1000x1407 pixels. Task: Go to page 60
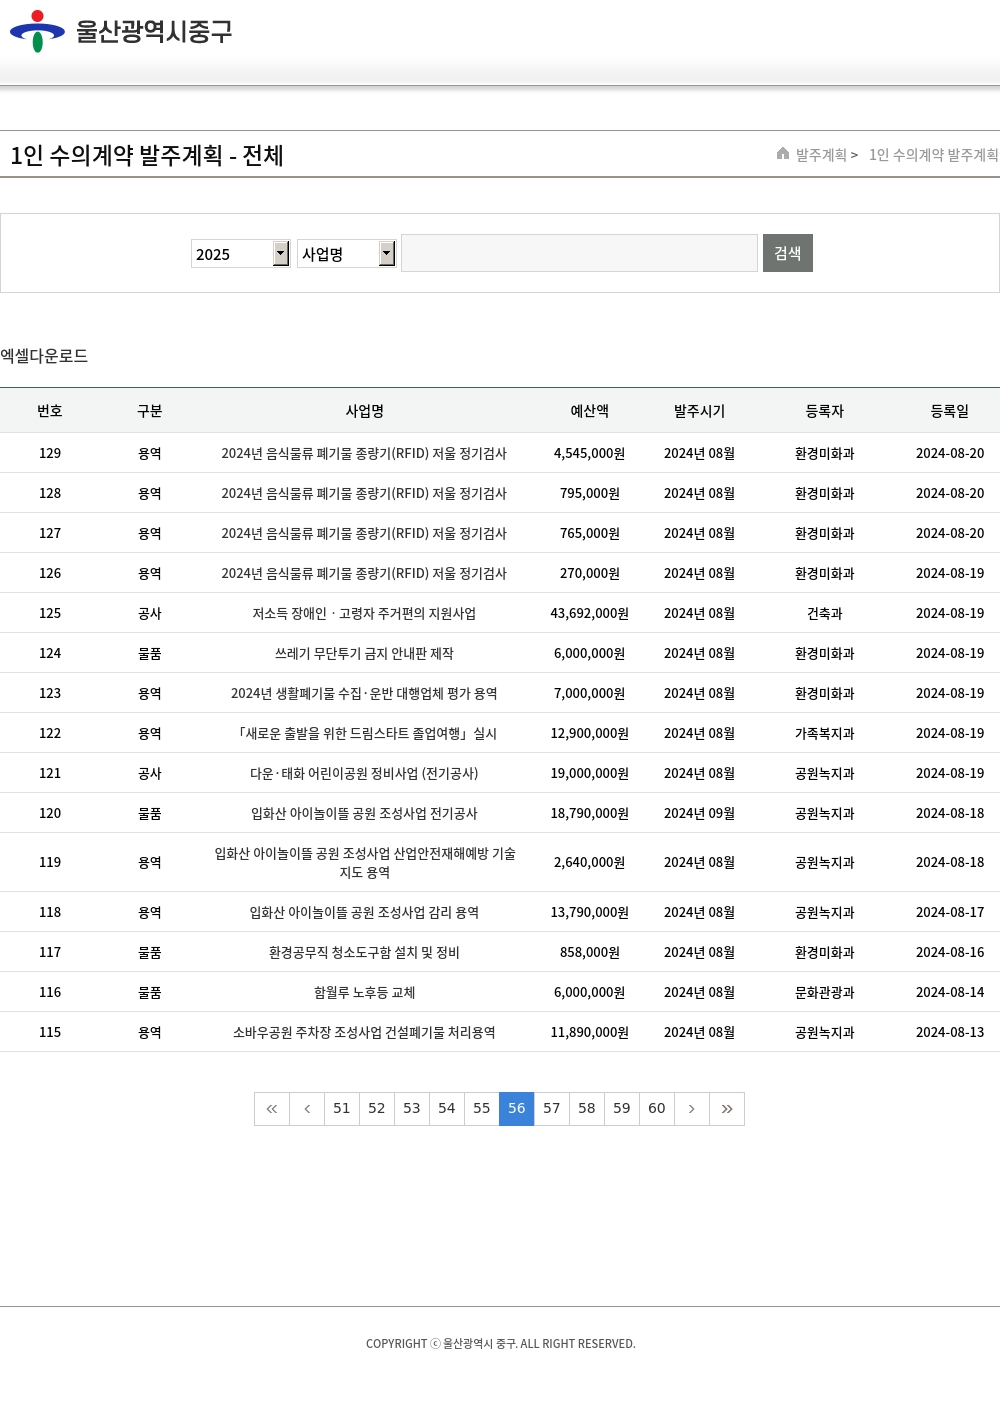click(x=657, y=1109)
